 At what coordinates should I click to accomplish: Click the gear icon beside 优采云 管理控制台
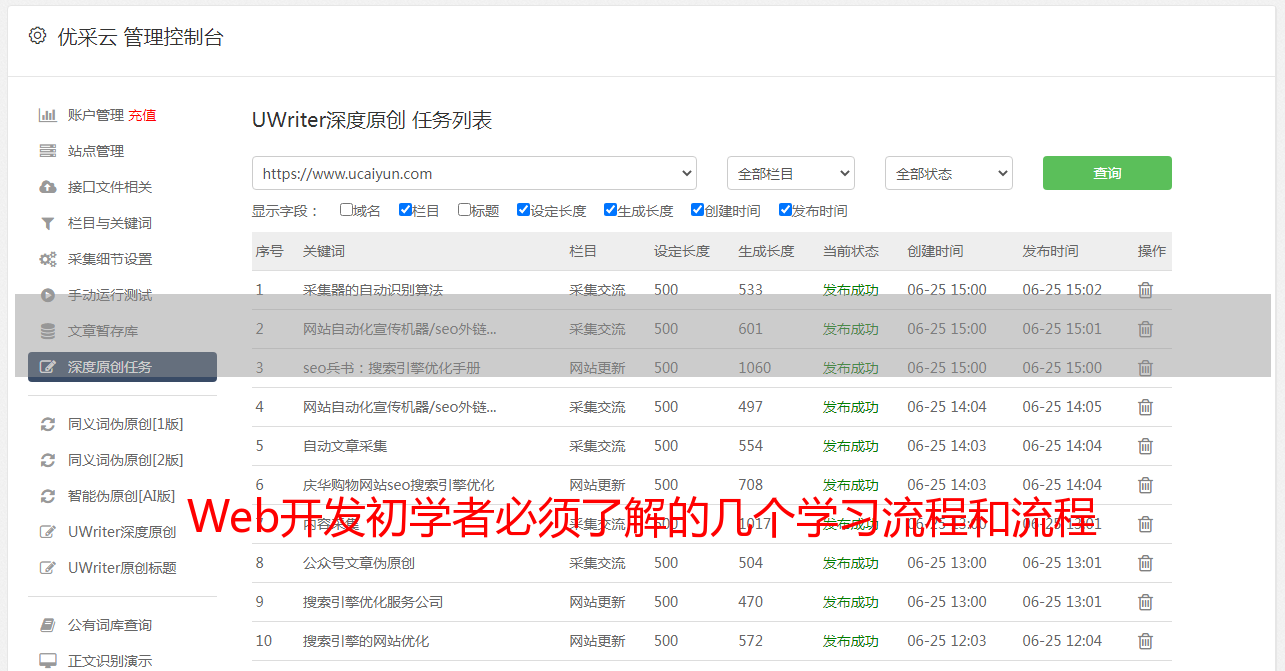(37, 36)
